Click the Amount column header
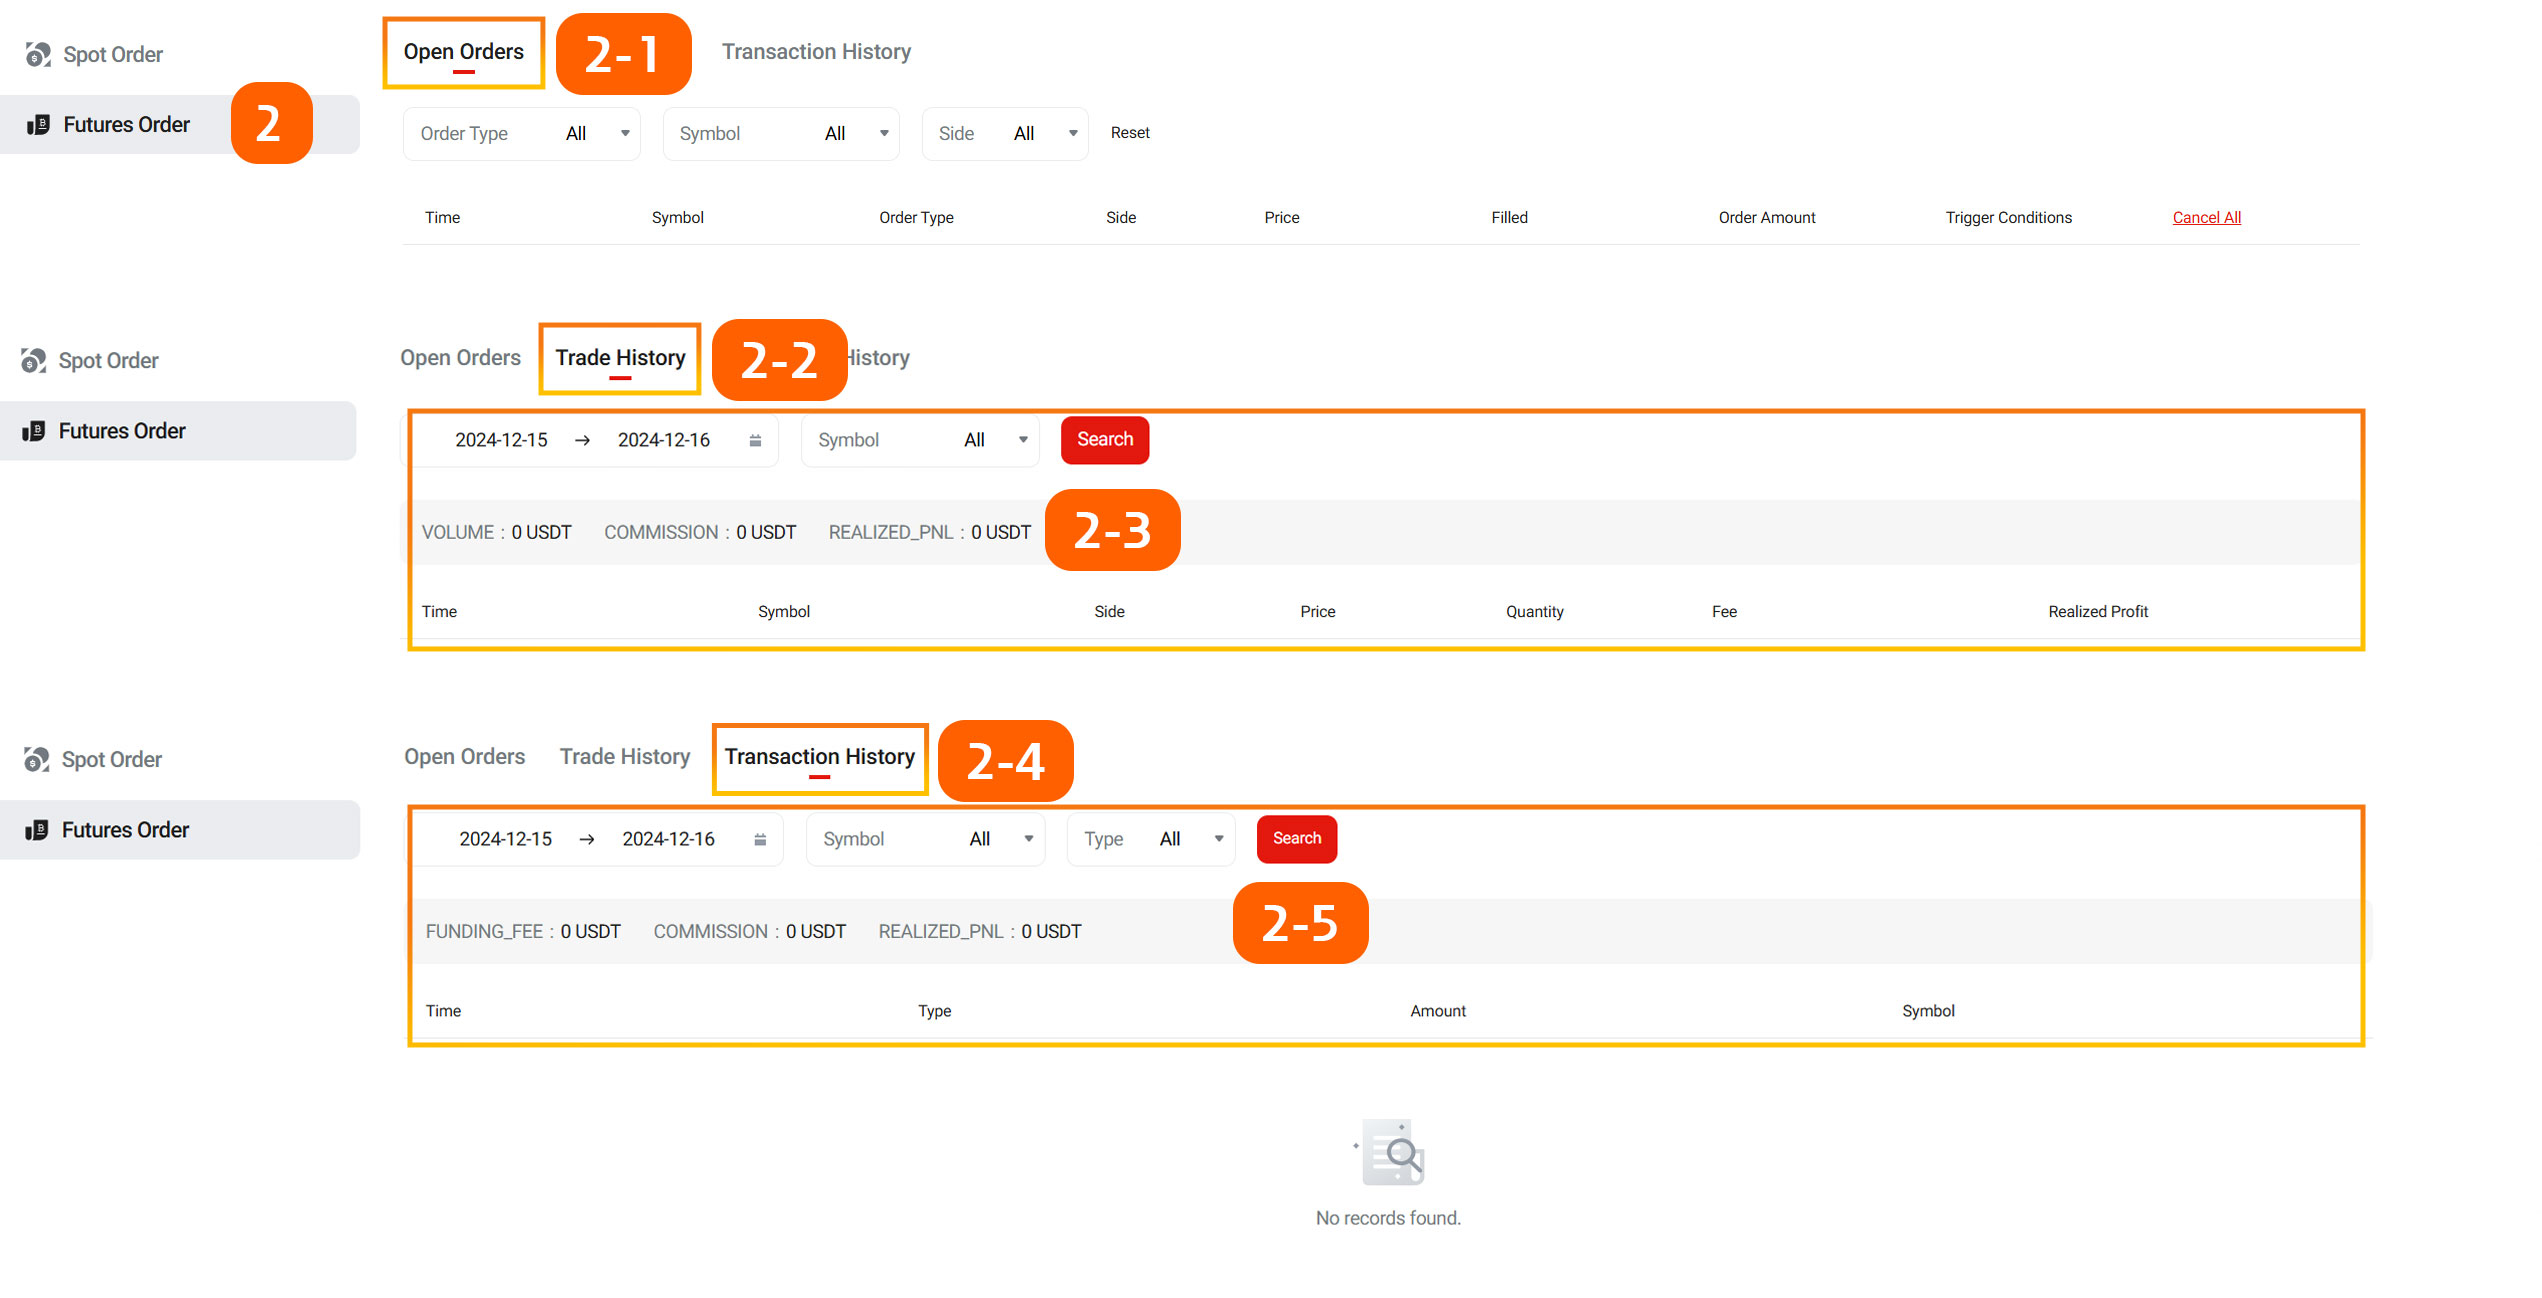2542x1298 pixels. [x=1438, y=1011]
